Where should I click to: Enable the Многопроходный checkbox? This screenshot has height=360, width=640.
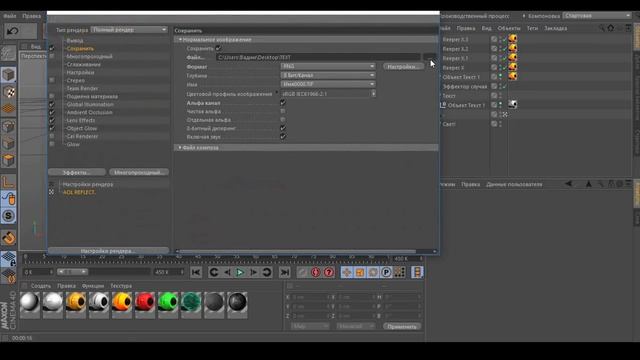tap(52, 56)
